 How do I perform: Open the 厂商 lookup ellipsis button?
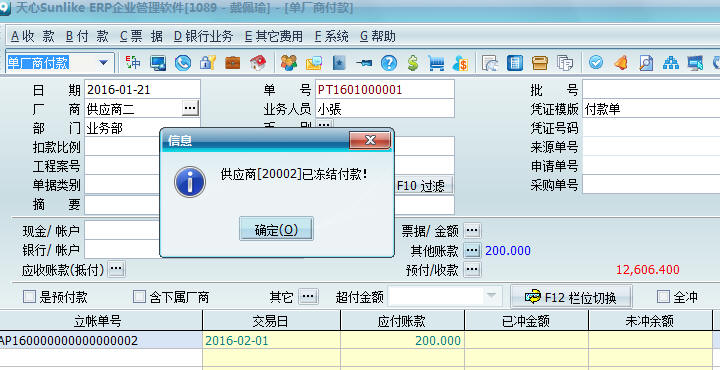coord(190,108)
